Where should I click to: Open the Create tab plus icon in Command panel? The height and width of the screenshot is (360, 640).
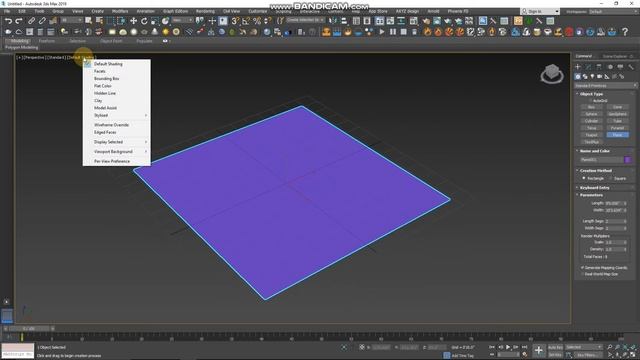(578, 67)
